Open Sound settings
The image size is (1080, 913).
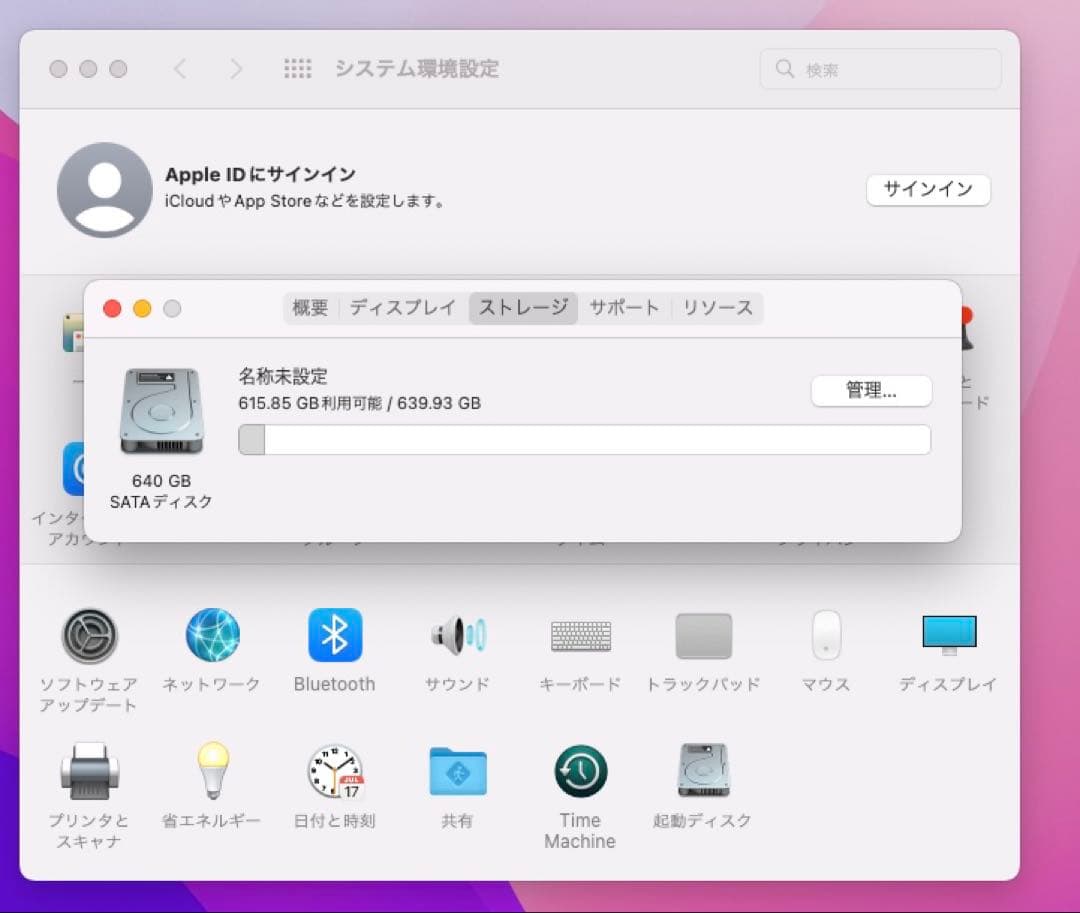coord(457,635)
